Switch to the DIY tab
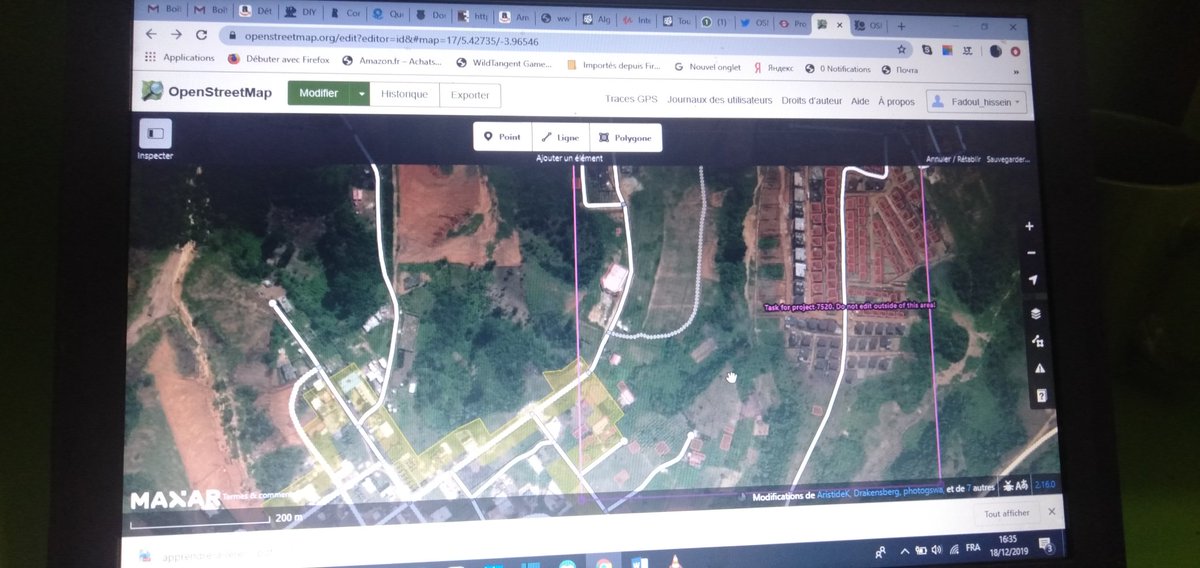Image resolution: width=1200 pixels, height=568 pixels. click(x=300, y=12)
